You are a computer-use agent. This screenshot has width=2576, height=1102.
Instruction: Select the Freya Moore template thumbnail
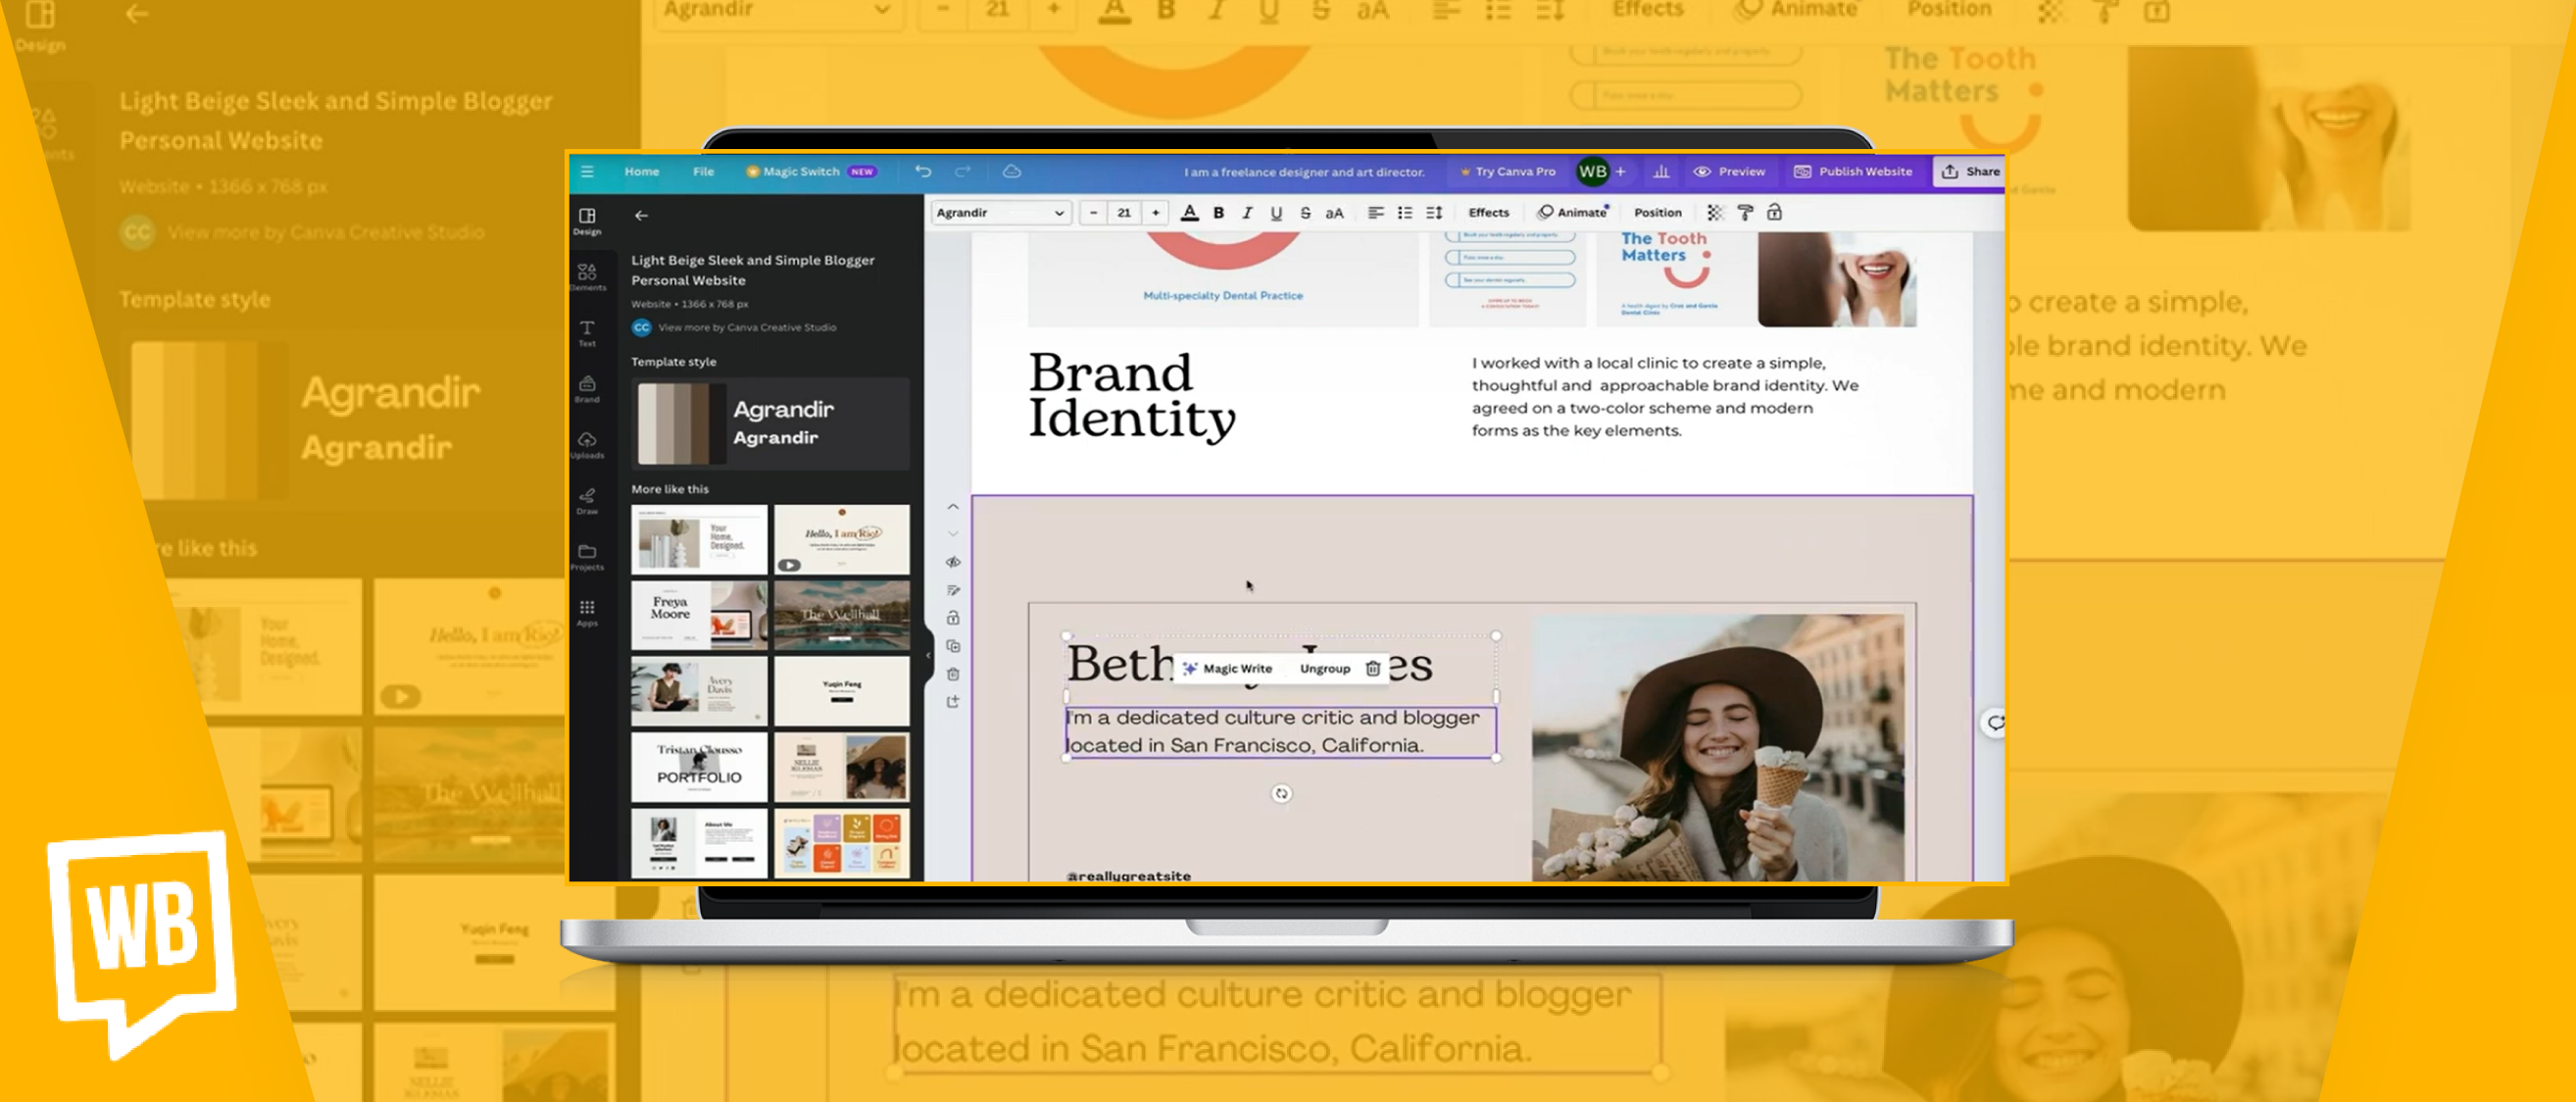tap(699, 615)
